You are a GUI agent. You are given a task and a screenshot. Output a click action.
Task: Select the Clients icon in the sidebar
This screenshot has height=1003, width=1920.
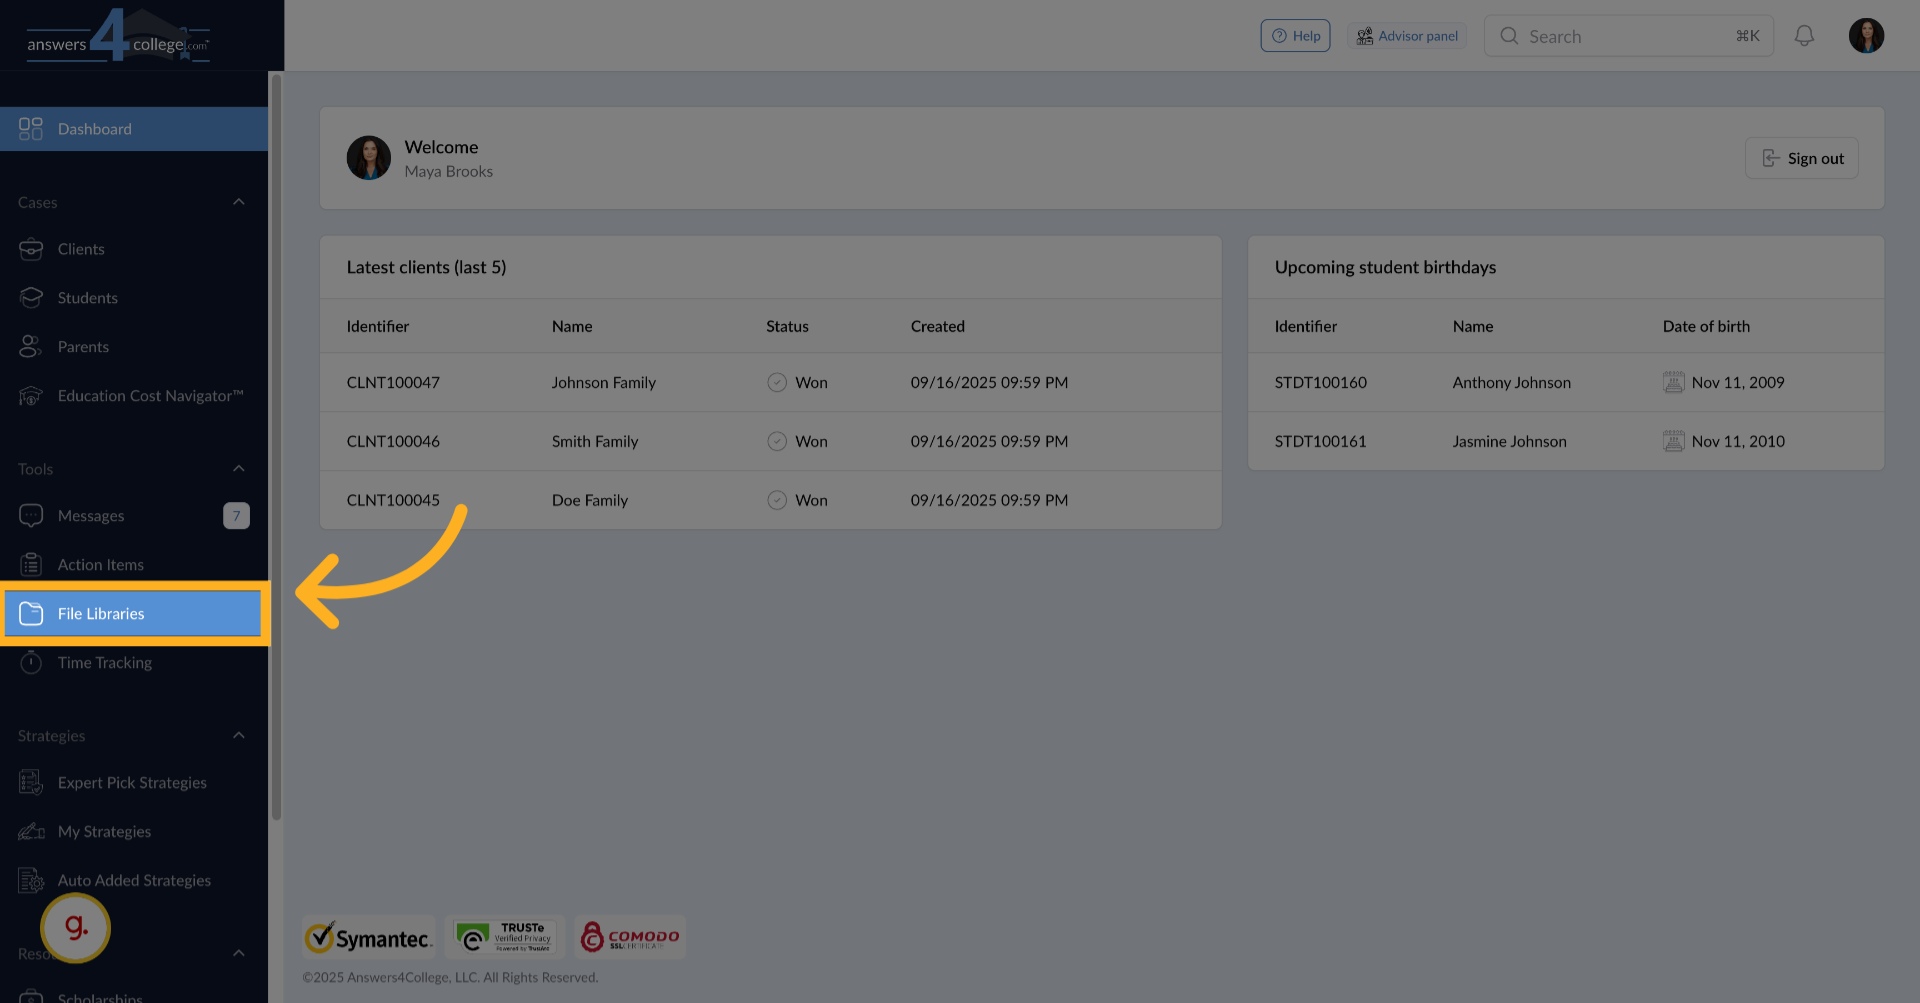(x=31, y=249)
